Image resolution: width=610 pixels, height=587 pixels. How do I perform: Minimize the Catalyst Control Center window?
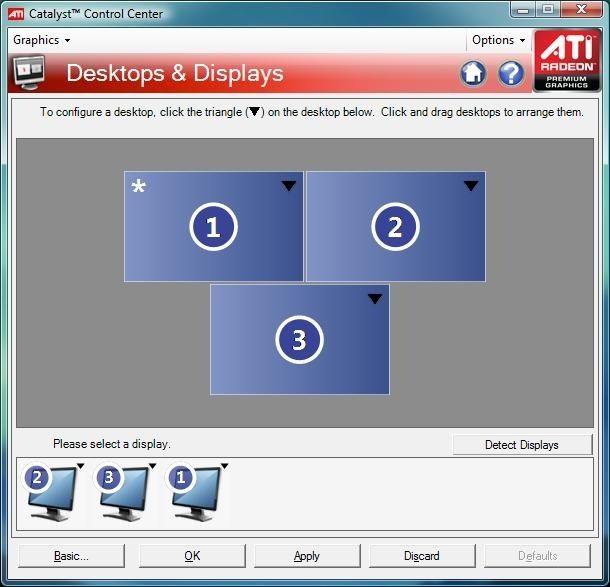point(523,9)
